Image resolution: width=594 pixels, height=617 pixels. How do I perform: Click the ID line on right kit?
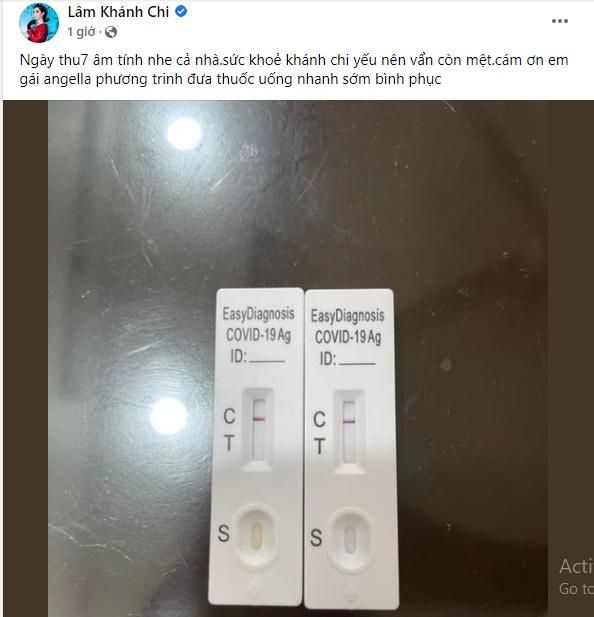tap(347, 359)
